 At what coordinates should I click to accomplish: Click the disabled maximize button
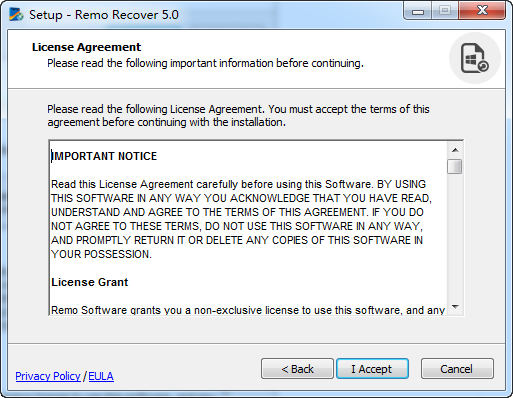[x=445, y=11]
